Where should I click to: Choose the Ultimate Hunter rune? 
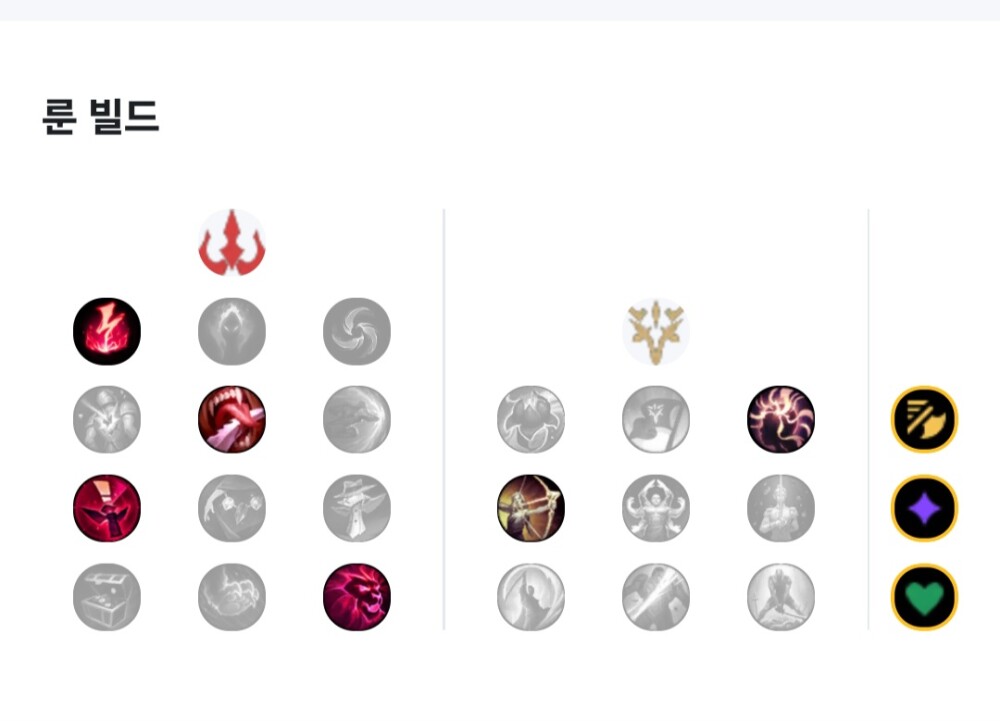click(x=357, y=597)
